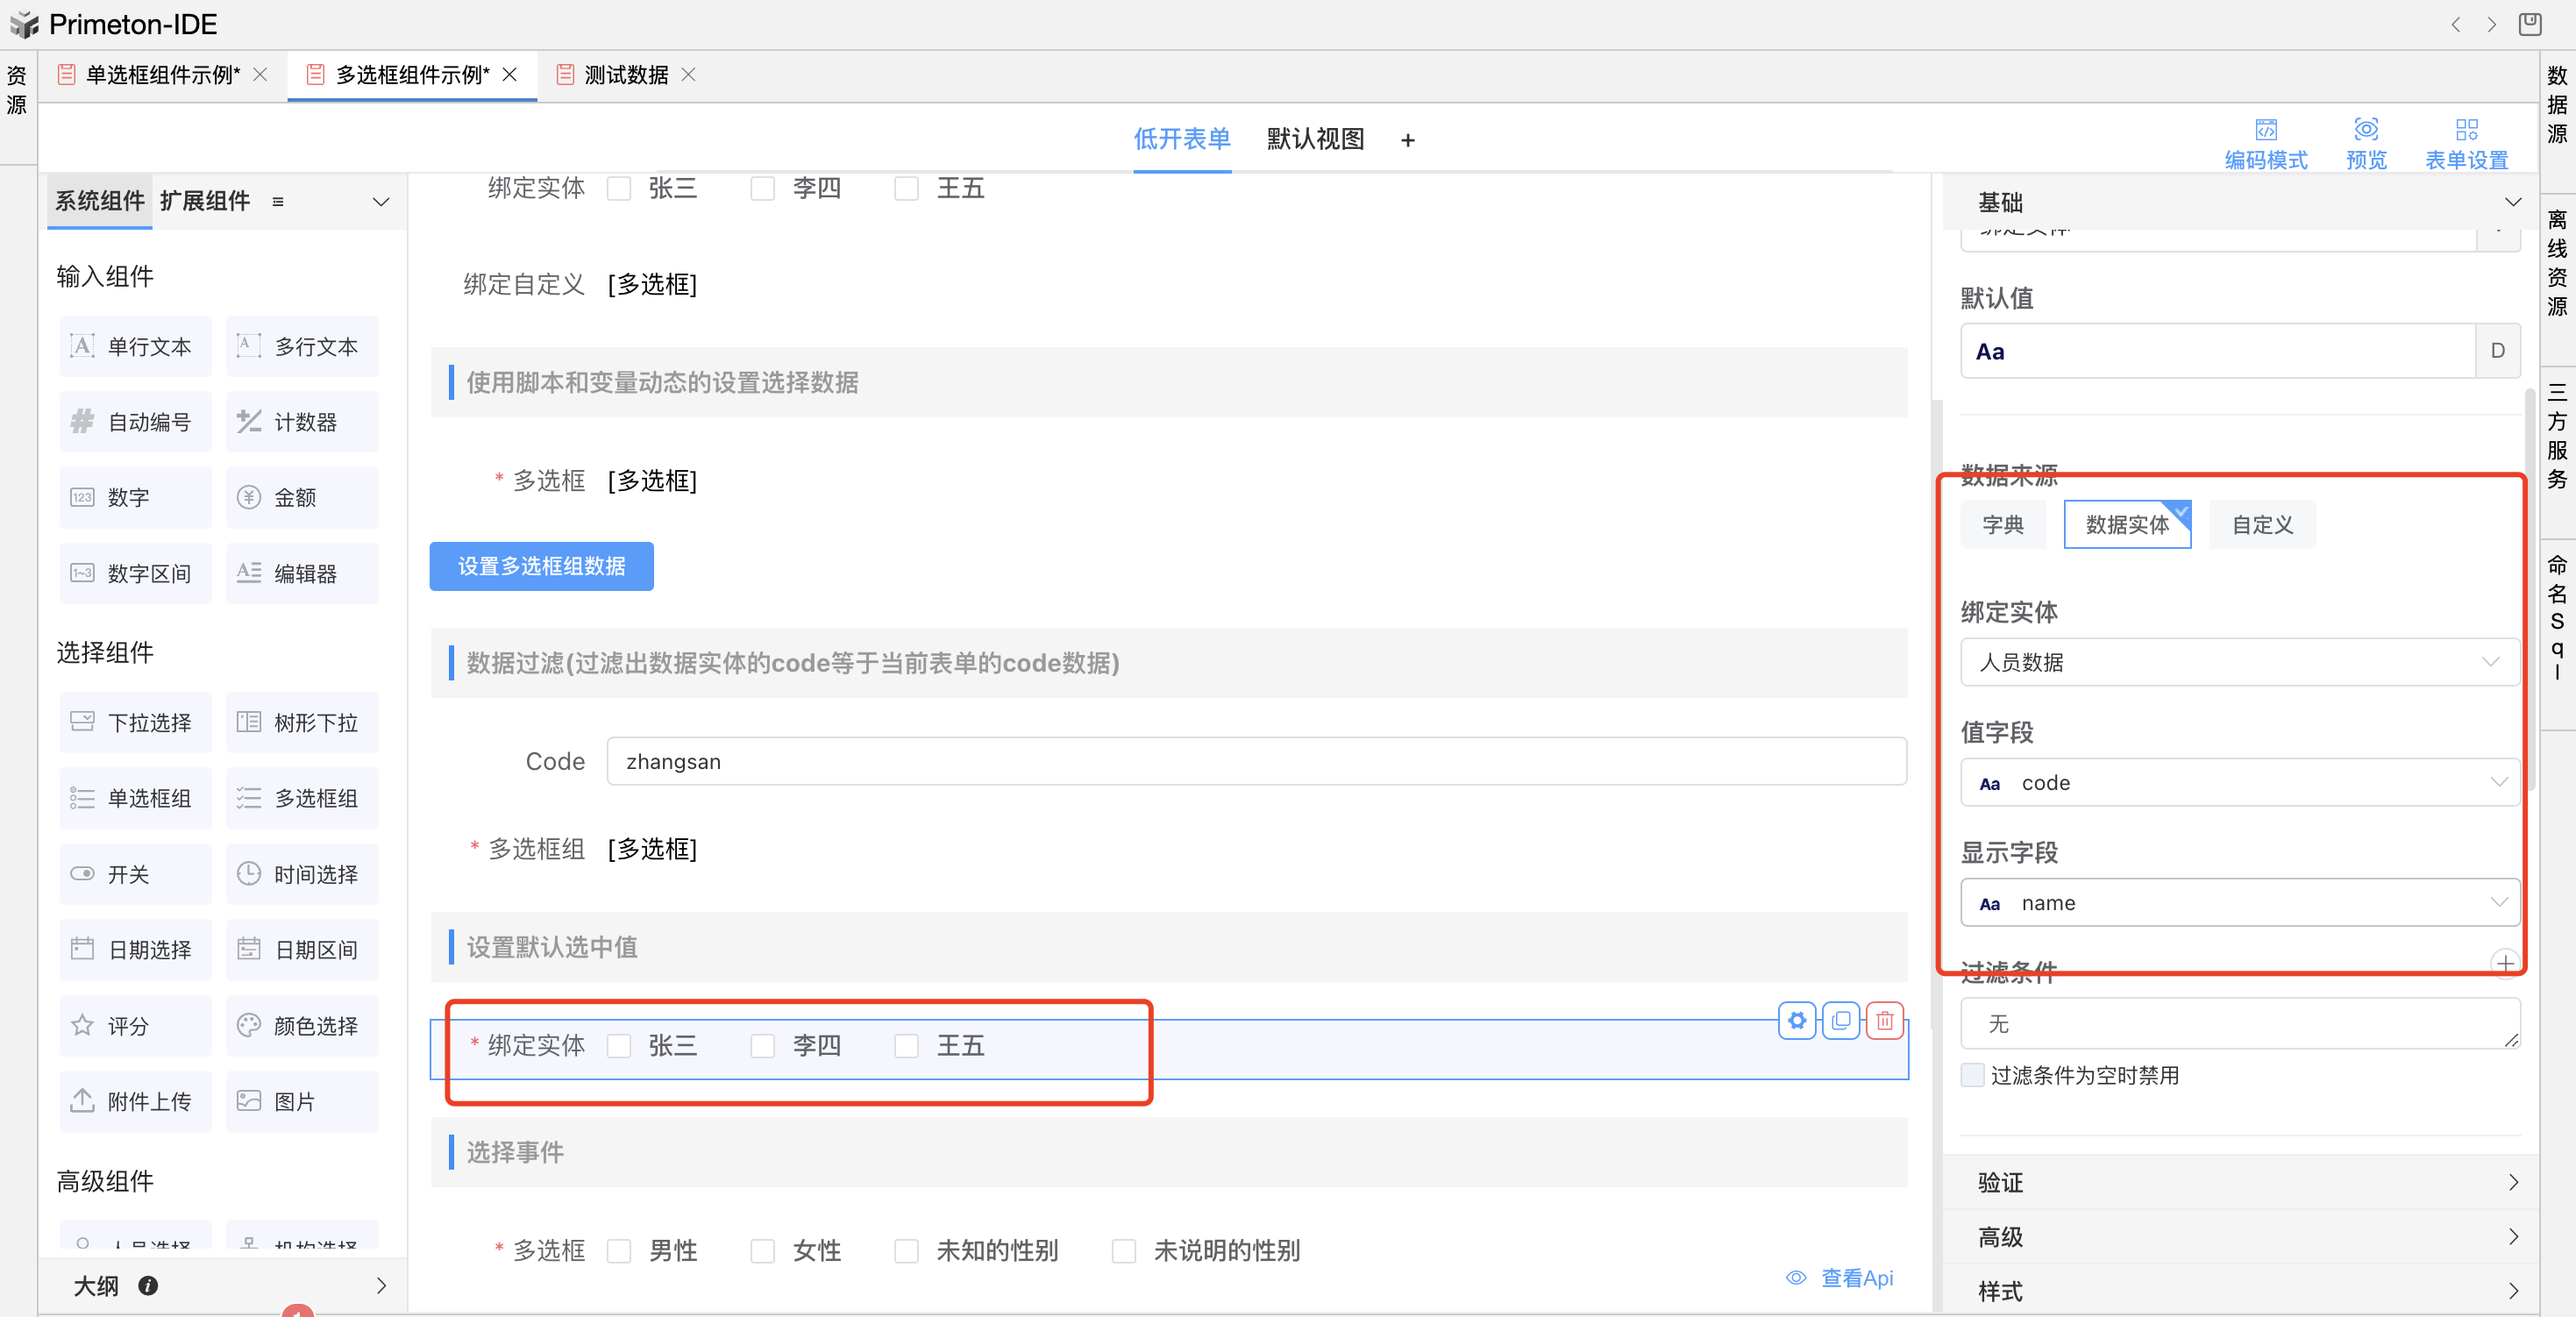Delete selected component with red trash icon
This screenshot has height=1317, width=2576.
coord(1885,1021)
